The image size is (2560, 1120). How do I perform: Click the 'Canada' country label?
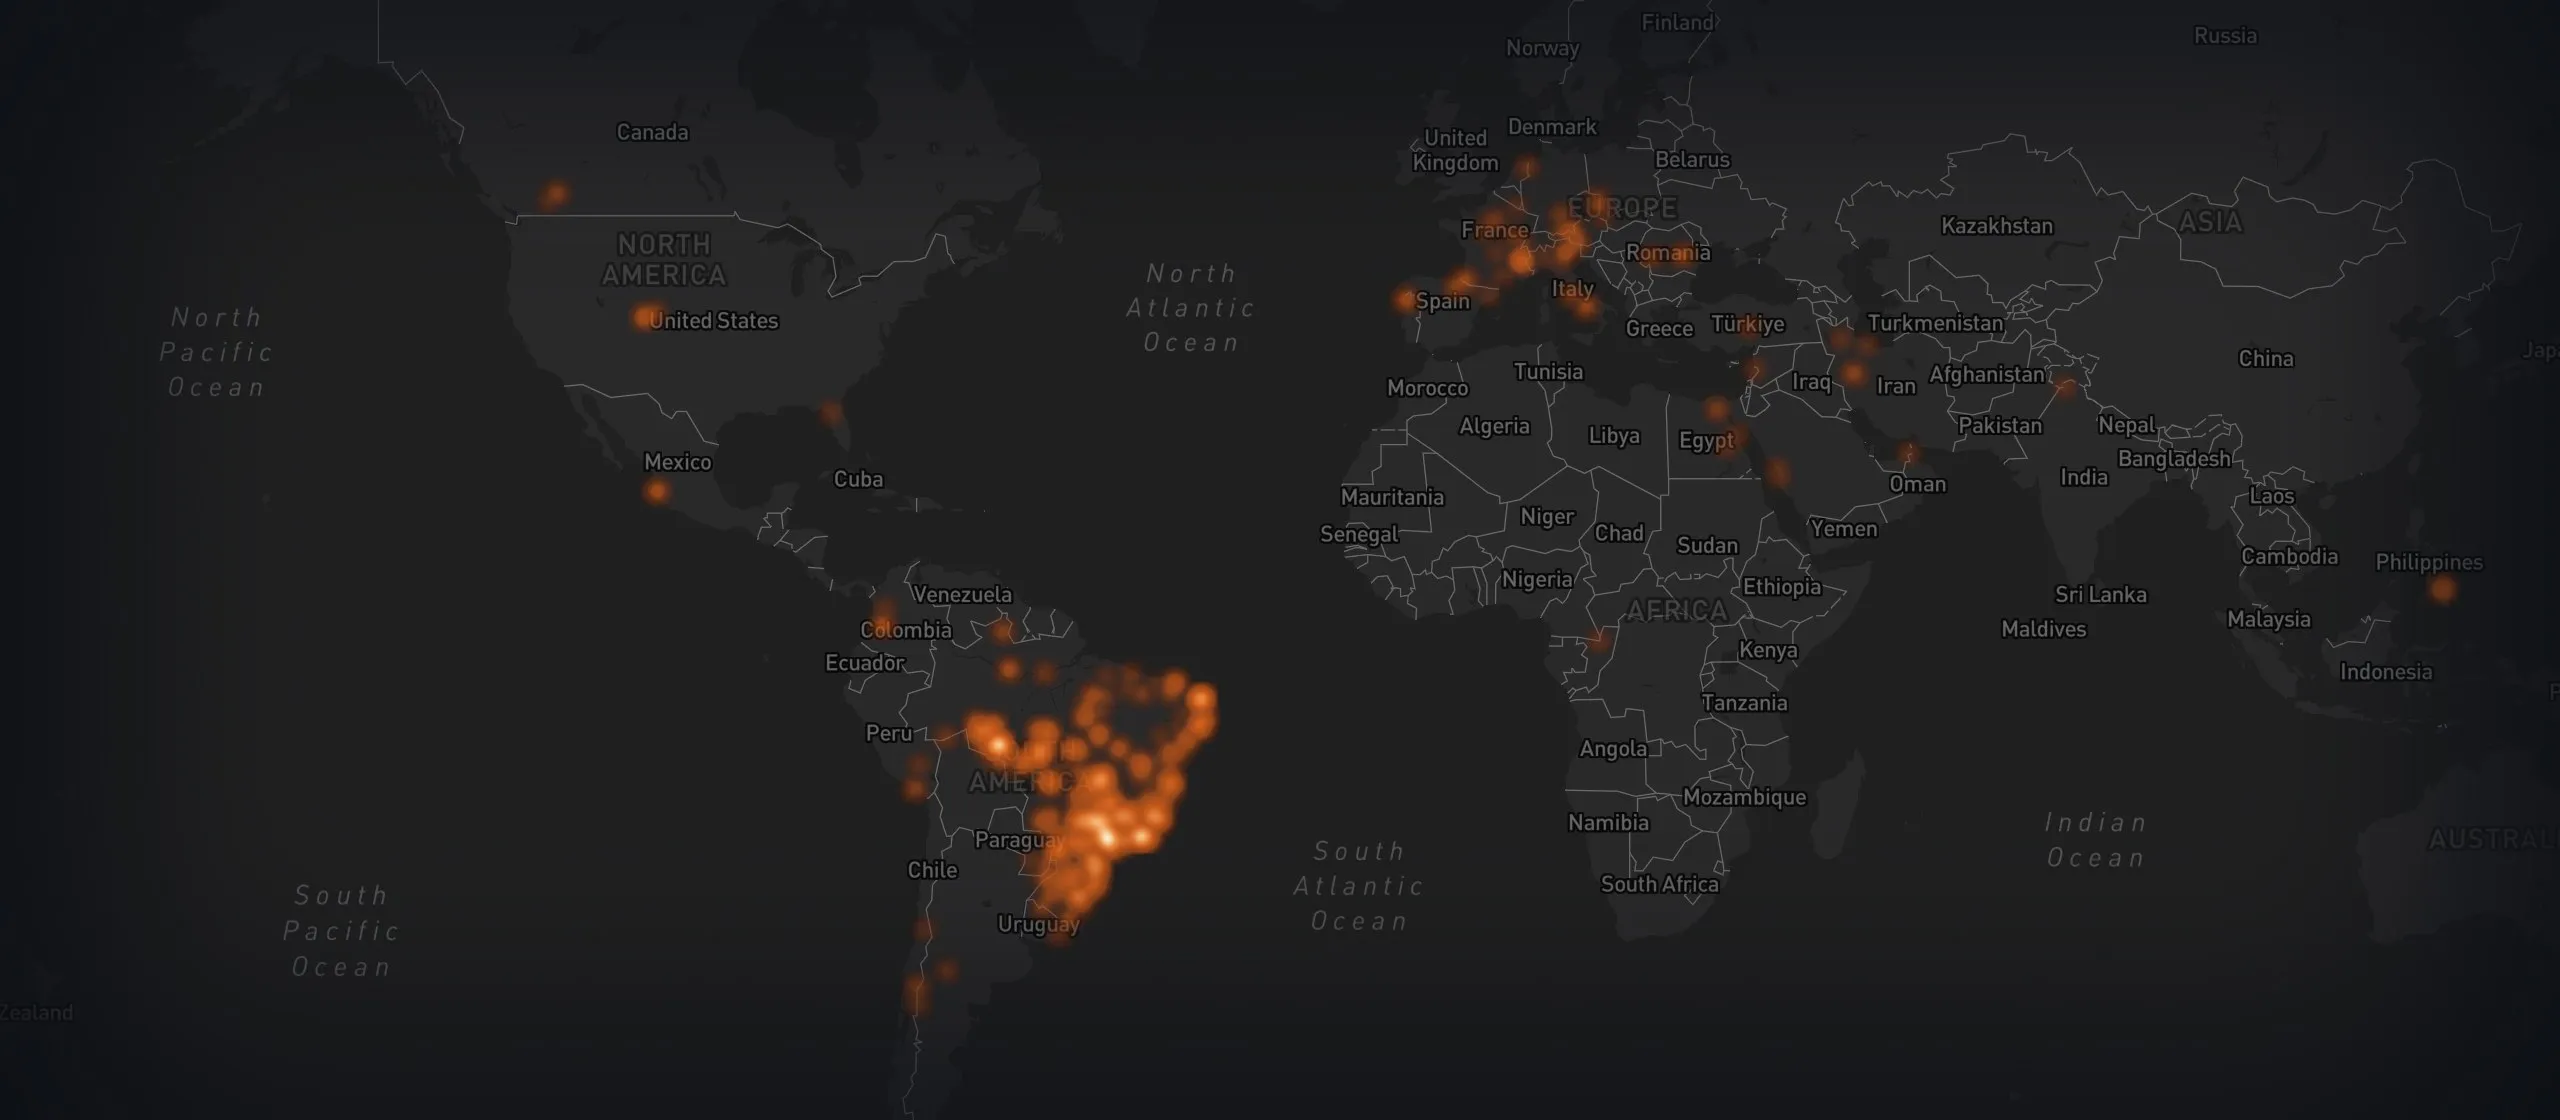click(652, 132)
